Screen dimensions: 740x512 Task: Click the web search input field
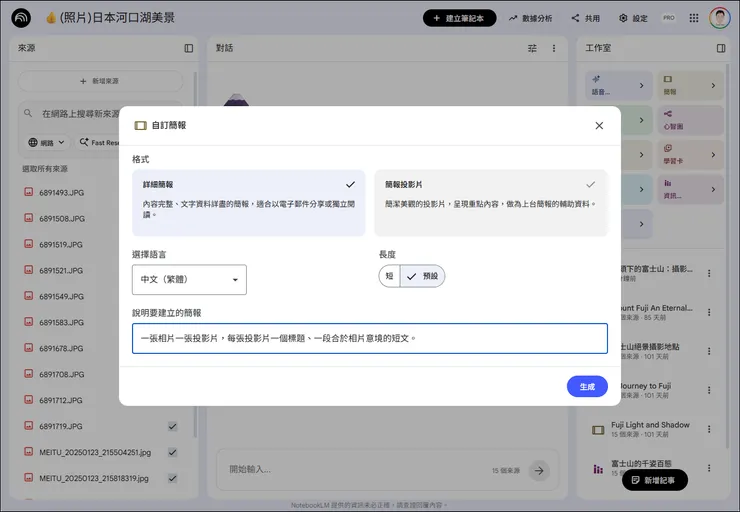pos(78,114)
